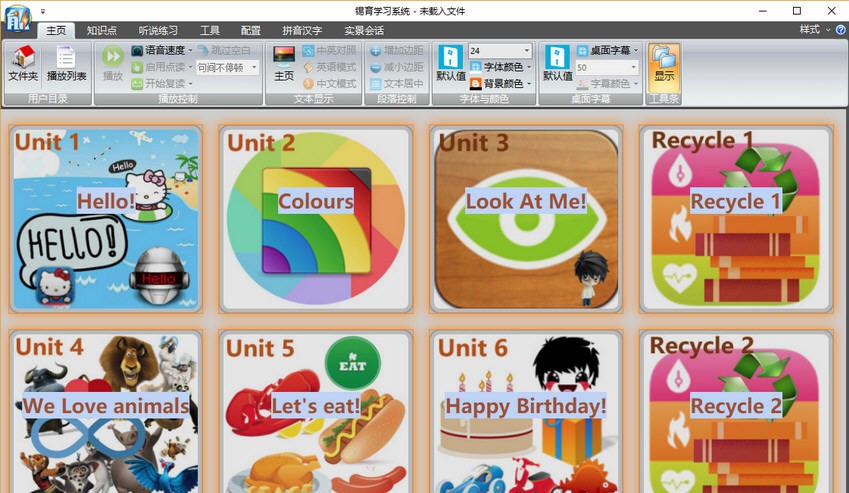Open the Recycle 2 lesson card
Screen dimensions: 849x493
736,412
